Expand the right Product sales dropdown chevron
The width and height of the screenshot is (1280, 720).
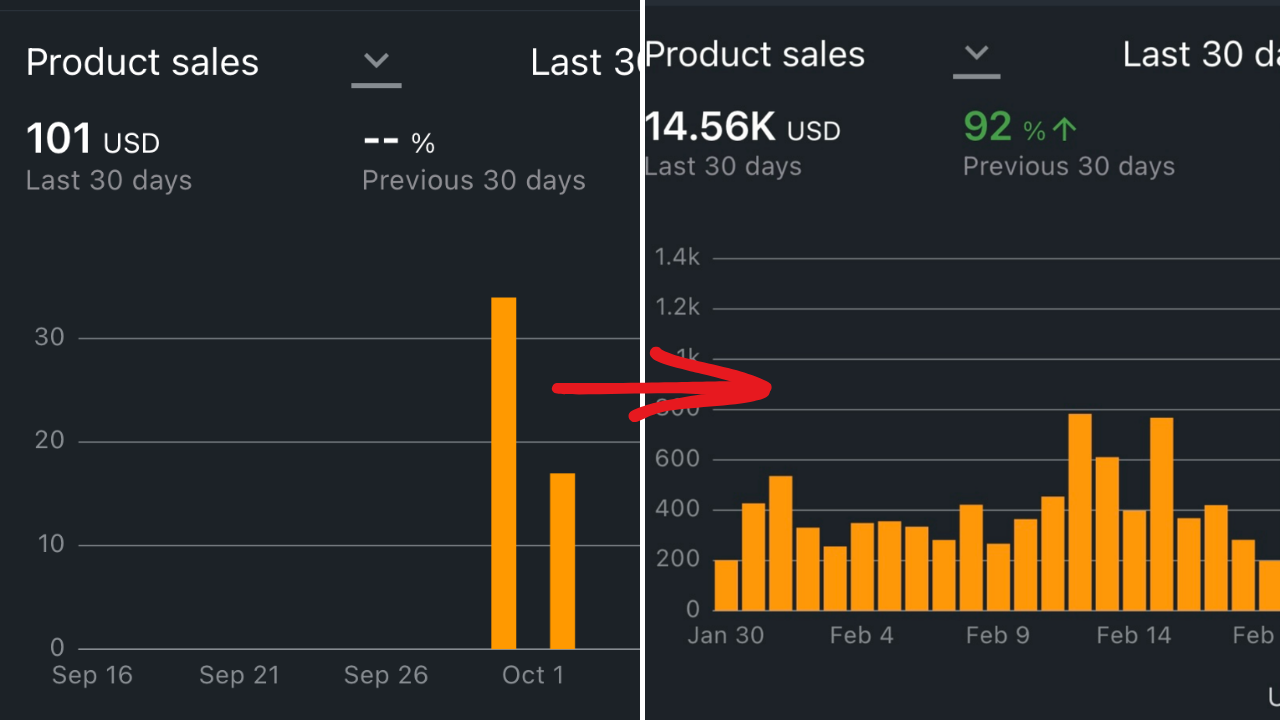coord(976,54)
